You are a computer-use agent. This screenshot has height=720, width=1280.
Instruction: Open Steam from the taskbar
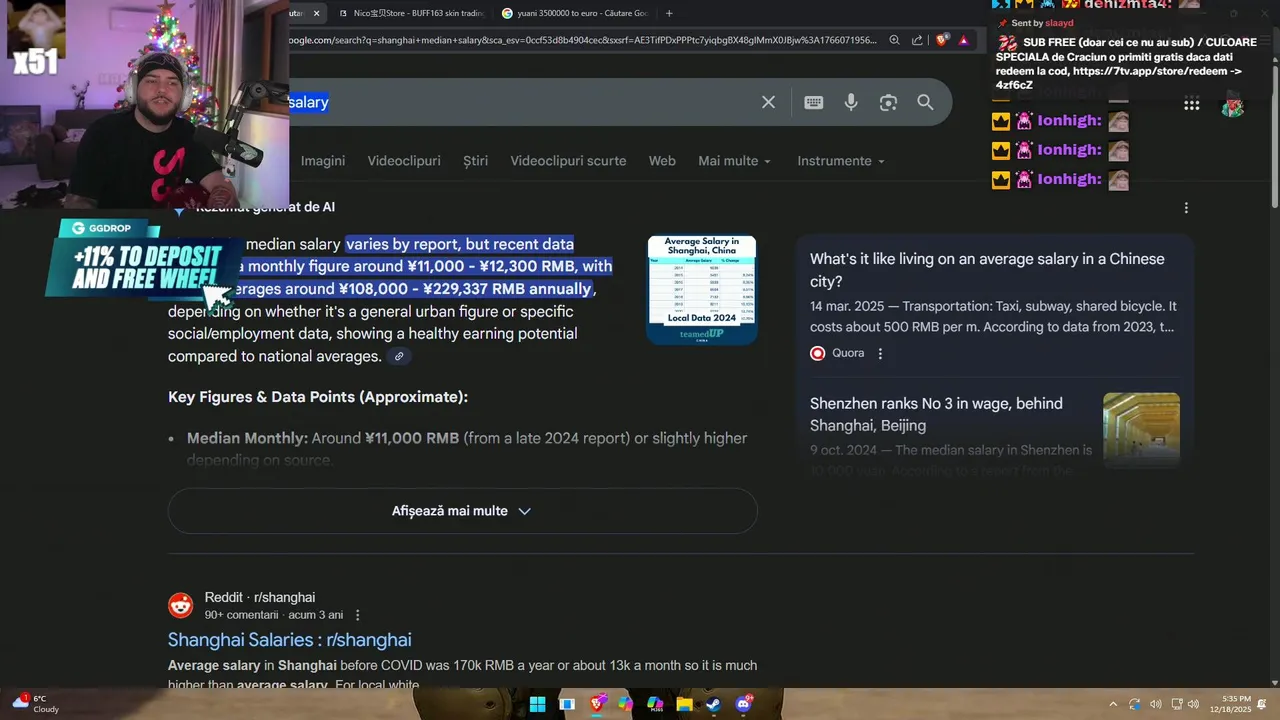713,704
